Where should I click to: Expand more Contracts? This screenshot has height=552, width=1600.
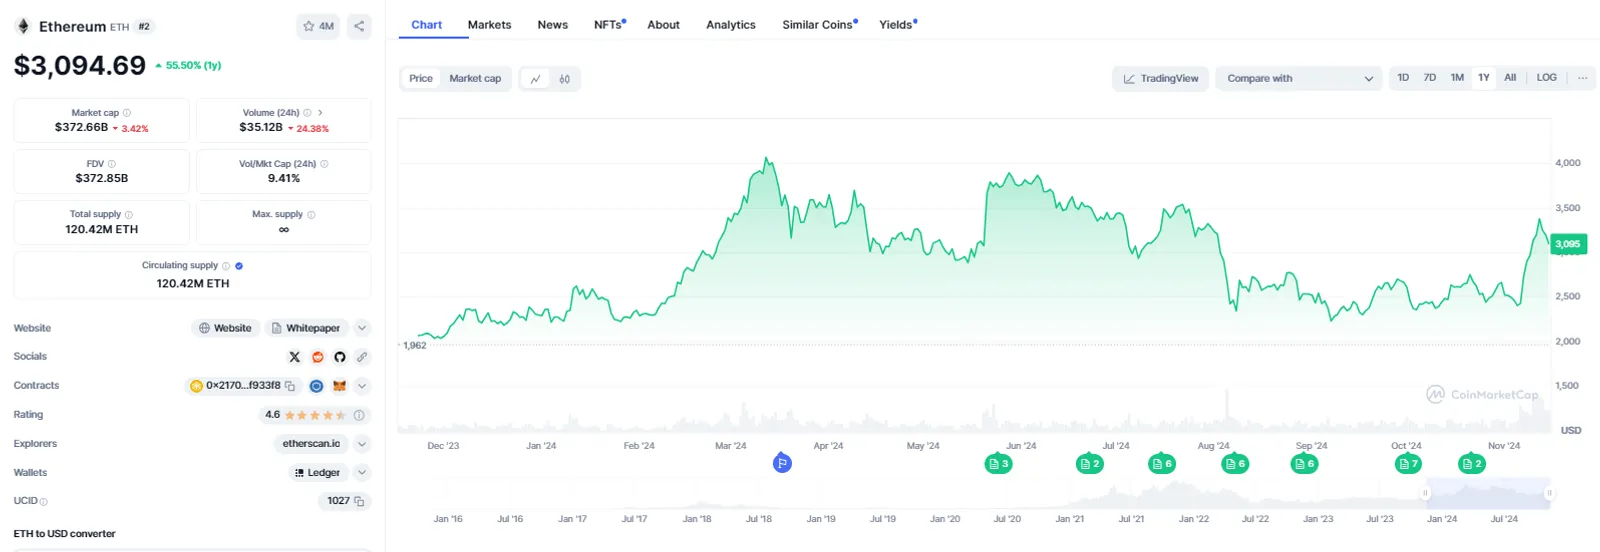[362, 386]
